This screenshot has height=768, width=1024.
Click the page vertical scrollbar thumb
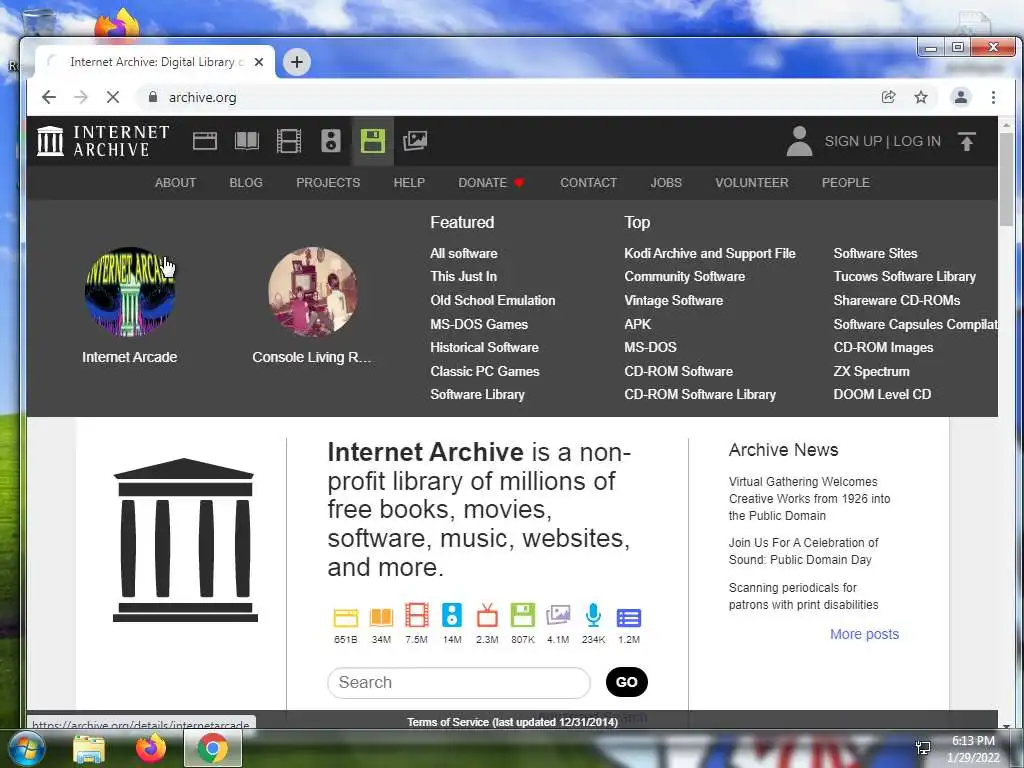[1006, 180]
